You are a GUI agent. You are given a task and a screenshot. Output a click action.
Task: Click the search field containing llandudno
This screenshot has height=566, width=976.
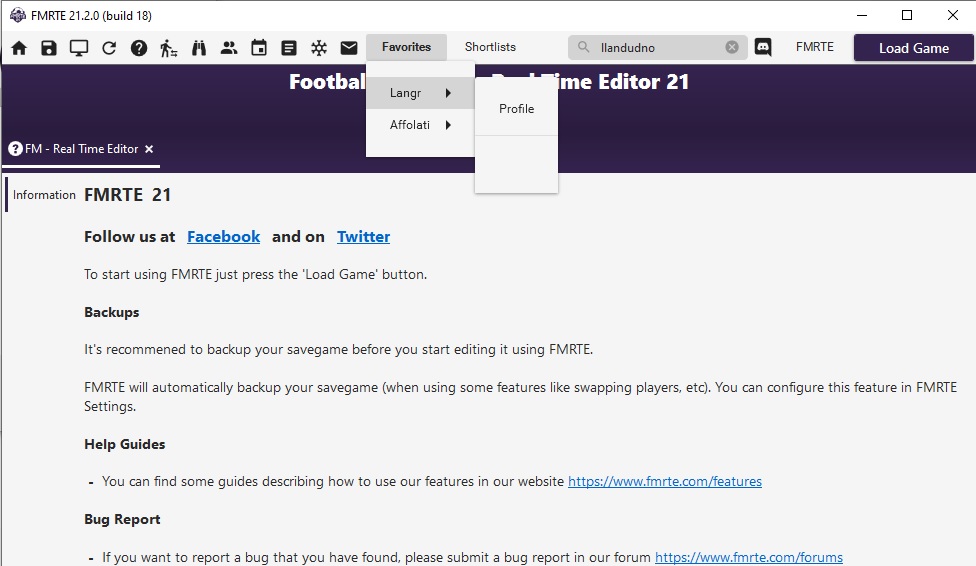coord(655,47)
